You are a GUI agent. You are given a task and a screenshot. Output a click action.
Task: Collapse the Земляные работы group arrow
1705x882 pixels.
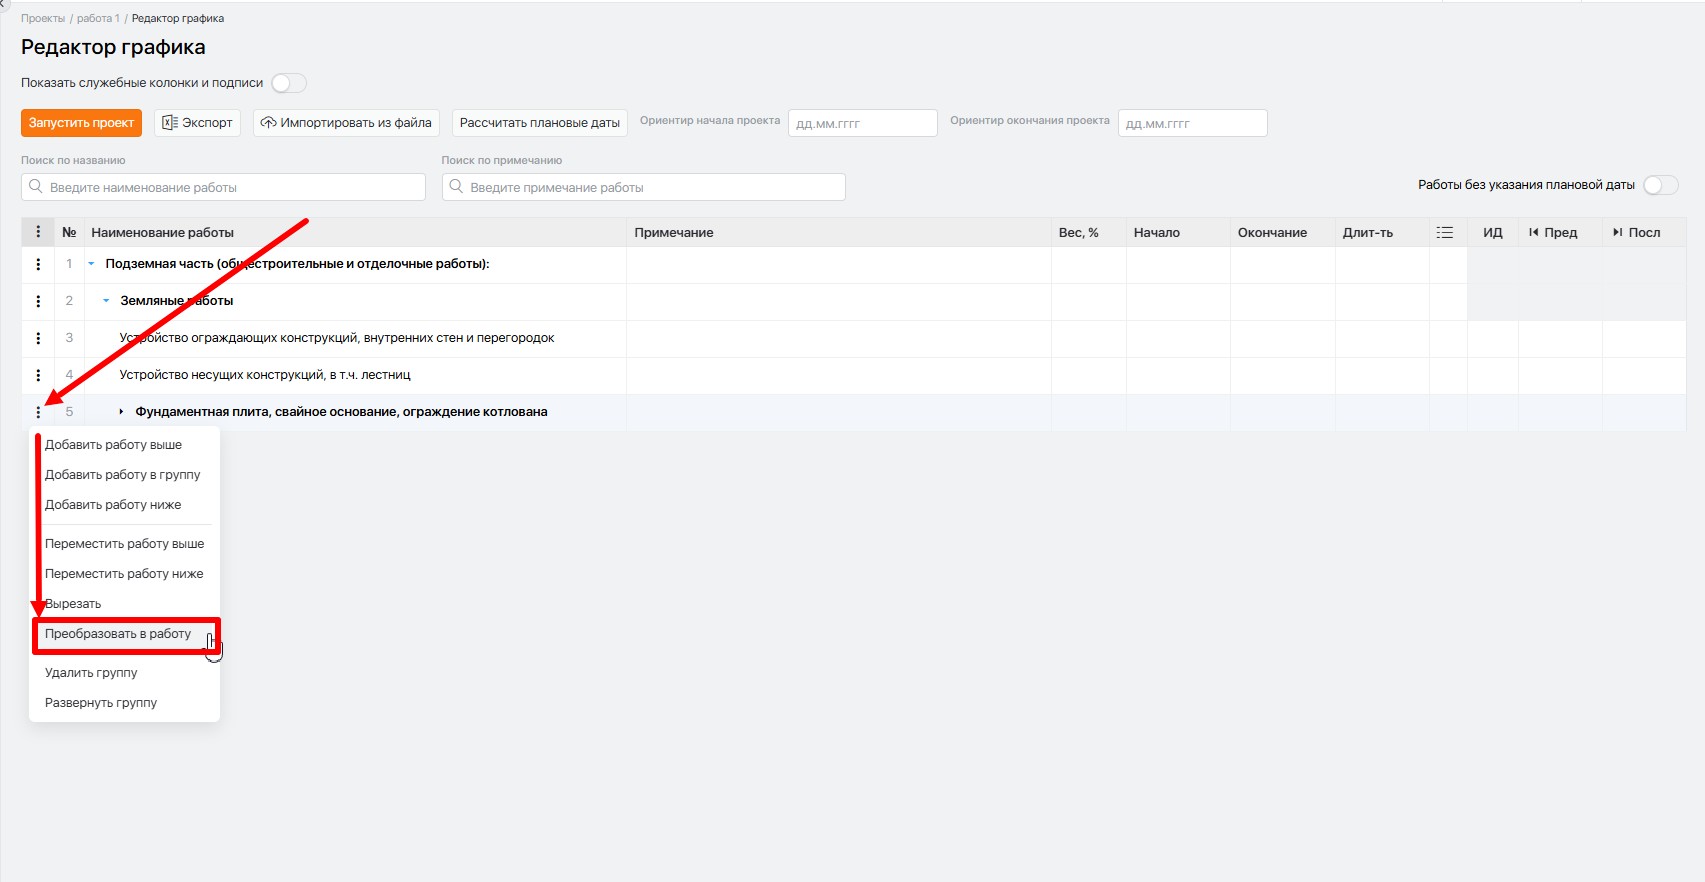pos(106,301)
